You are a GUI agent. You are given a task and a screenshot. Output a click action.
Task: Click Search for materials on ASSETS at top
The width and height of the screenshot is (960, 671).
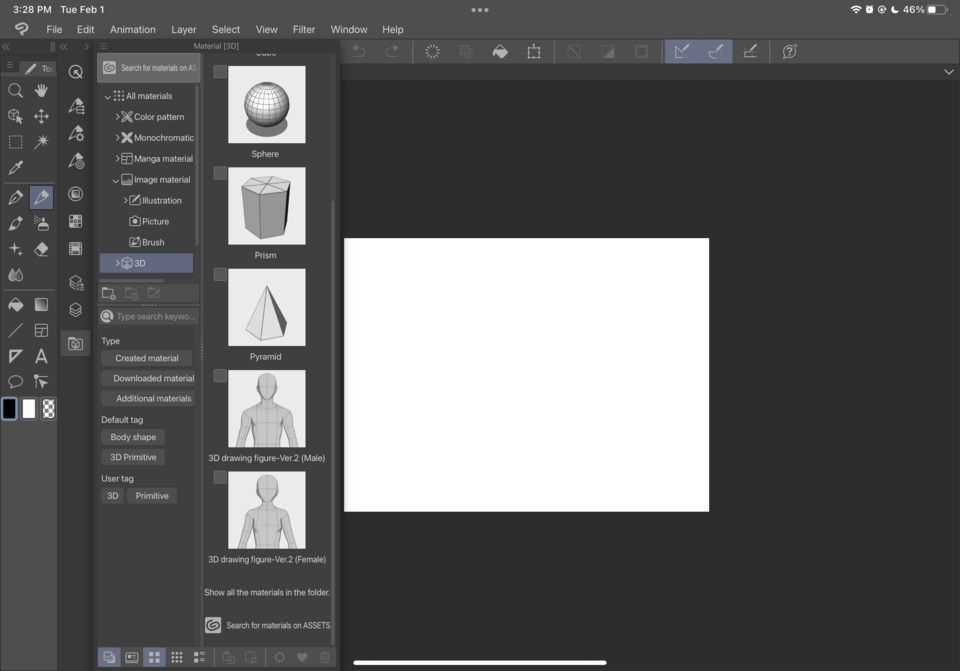pyautogui.click(x=149, y=68)
